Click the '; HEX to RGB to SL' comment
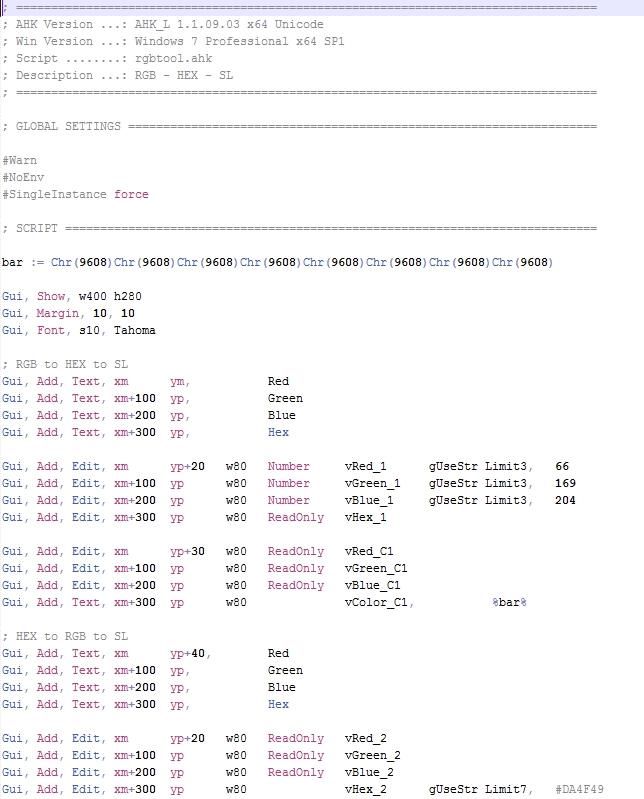 click(x=65, y=636)
